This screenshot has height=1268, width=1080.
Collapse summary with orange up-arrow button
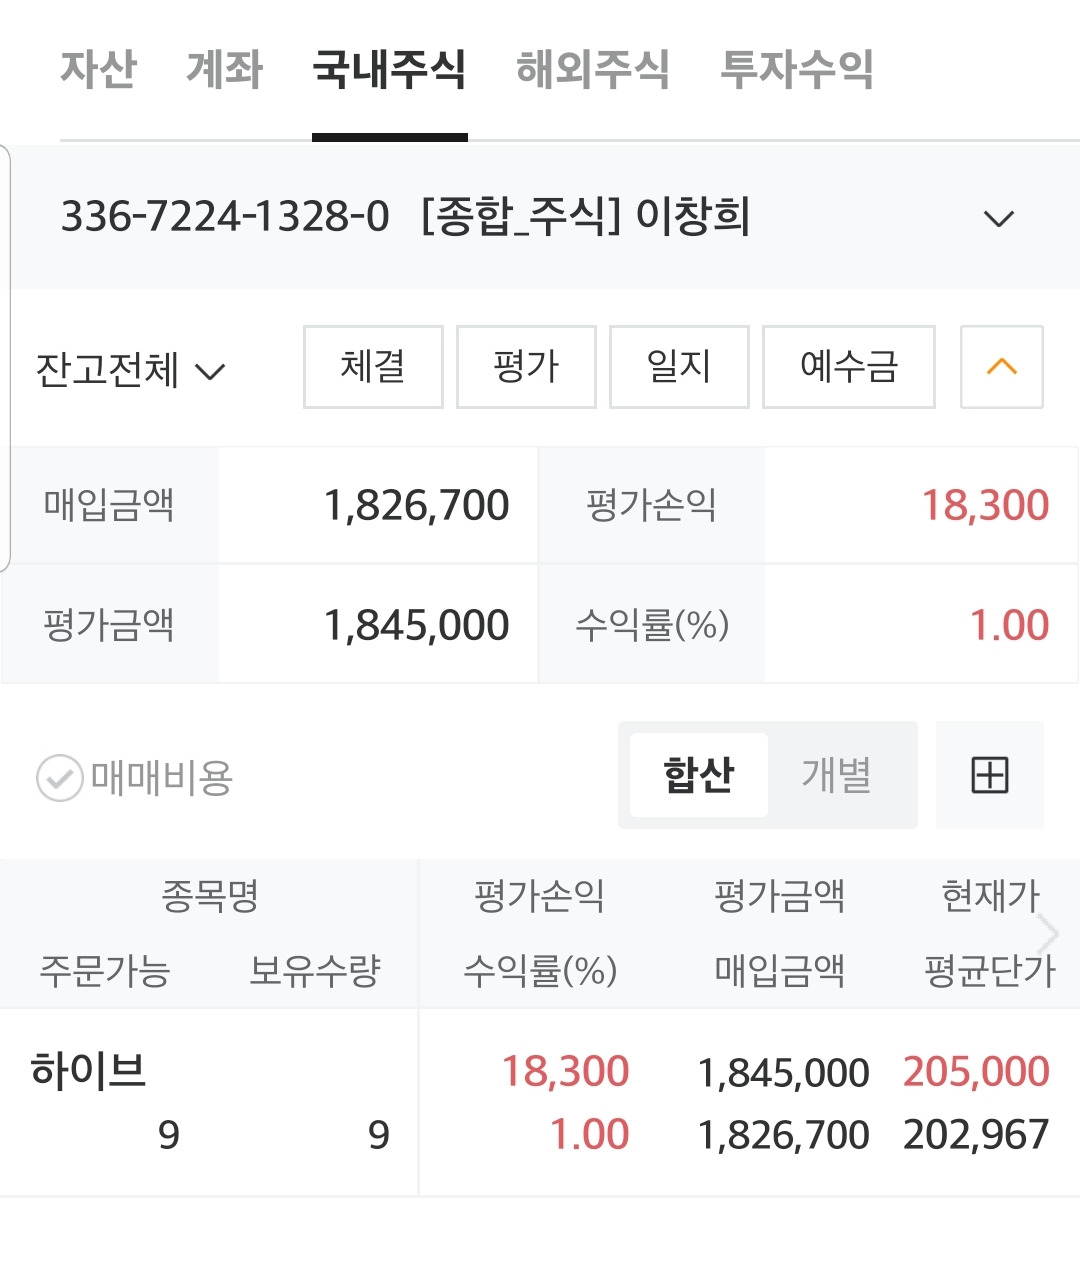[x=1001, y=367]
